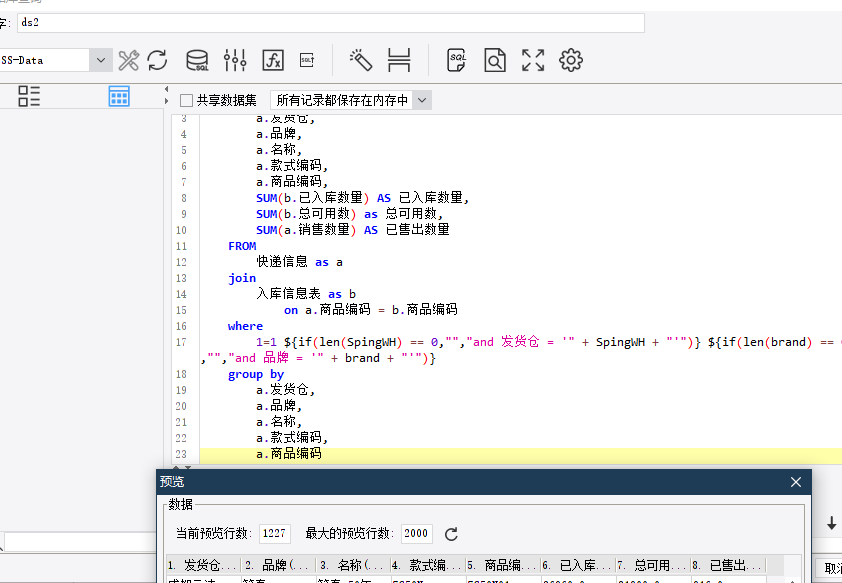Click the fx formula icon
Screen dimensions: 842x583
[273, 60]
